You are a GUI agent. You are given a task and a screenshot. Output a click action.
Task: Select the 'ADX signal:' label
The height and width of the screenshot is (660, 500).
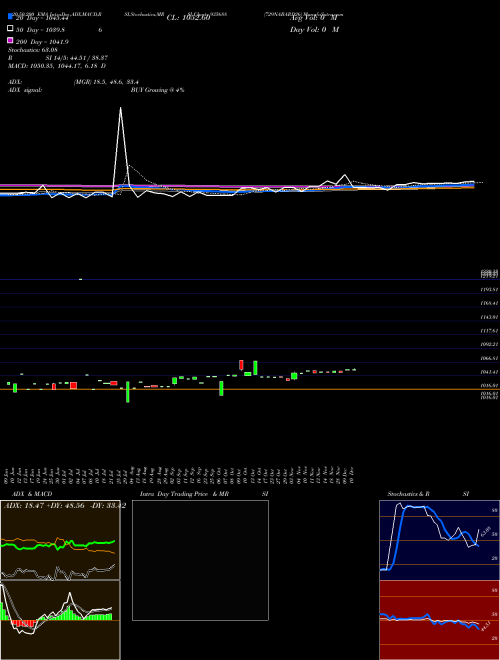[x=25, y=90]
